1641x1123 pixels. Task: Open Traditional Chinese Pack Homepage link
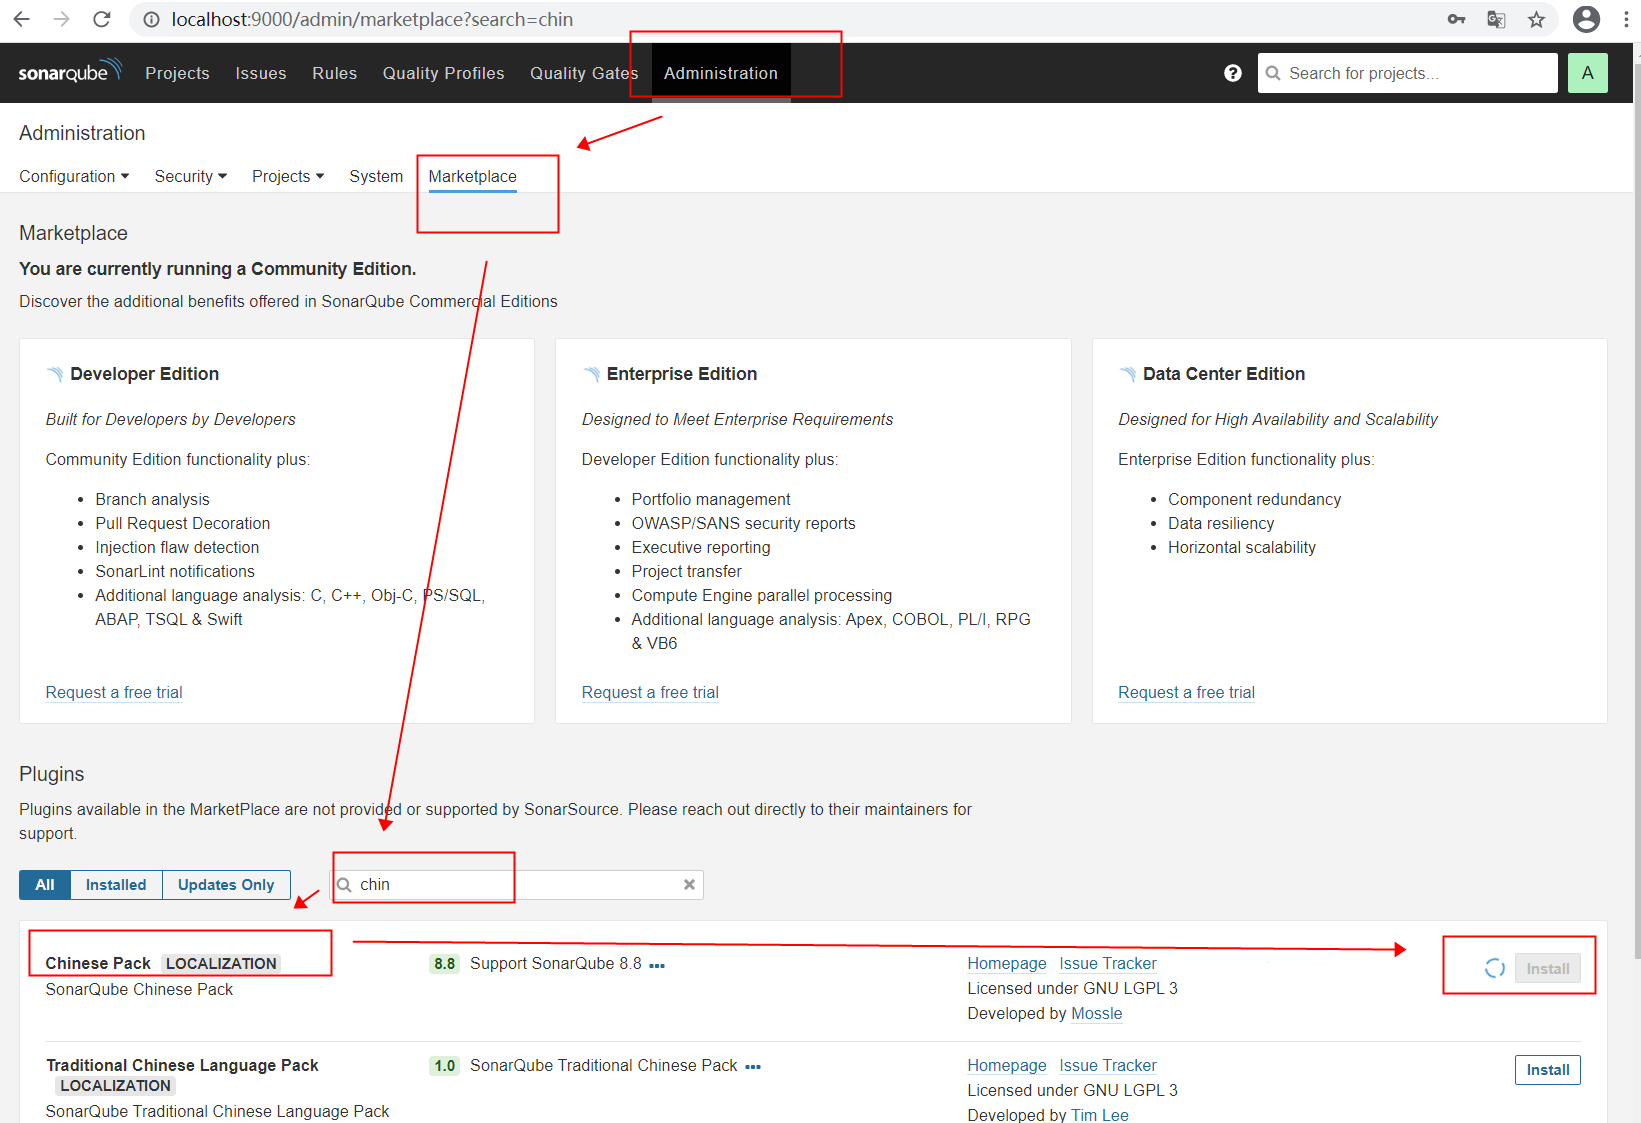(x=1007, y=1065)
